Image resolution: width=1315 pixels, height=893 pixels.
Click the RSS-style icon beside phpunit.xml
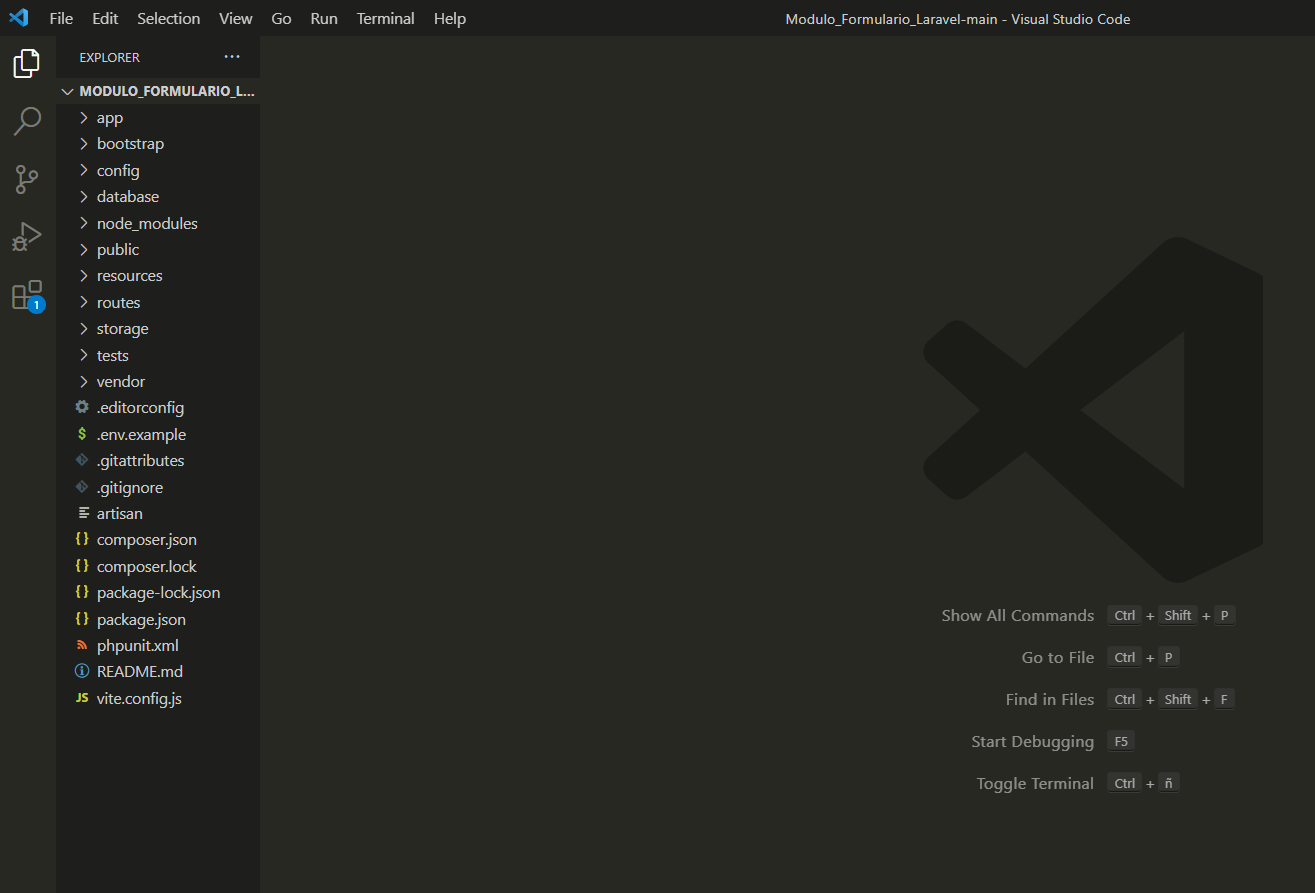[82, 645]
